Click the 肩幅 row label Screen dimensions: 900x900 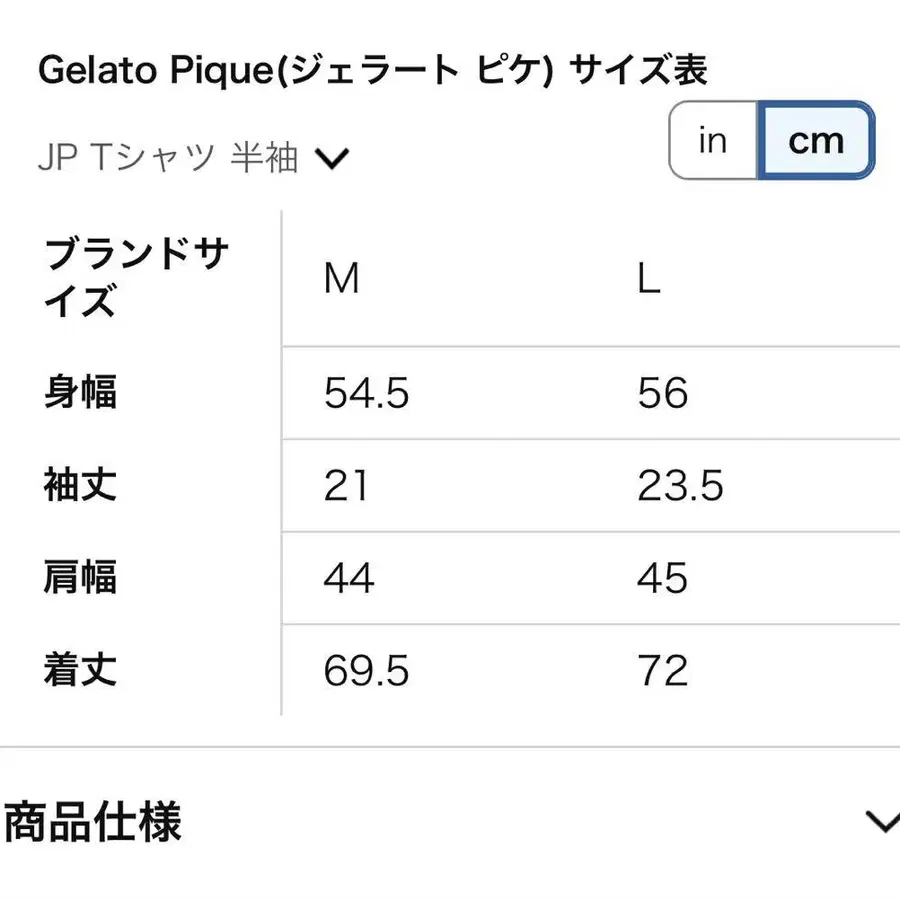coord(80,578)
